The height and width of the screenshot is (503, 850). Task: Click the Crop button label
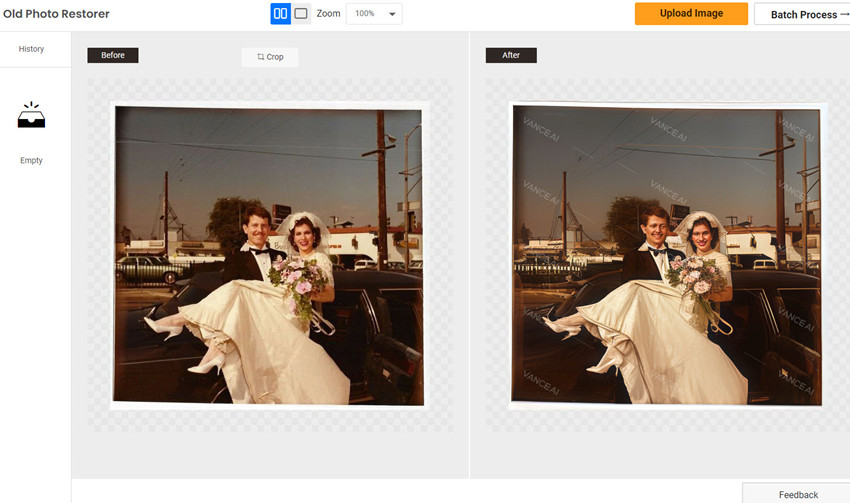coord(275,57)
